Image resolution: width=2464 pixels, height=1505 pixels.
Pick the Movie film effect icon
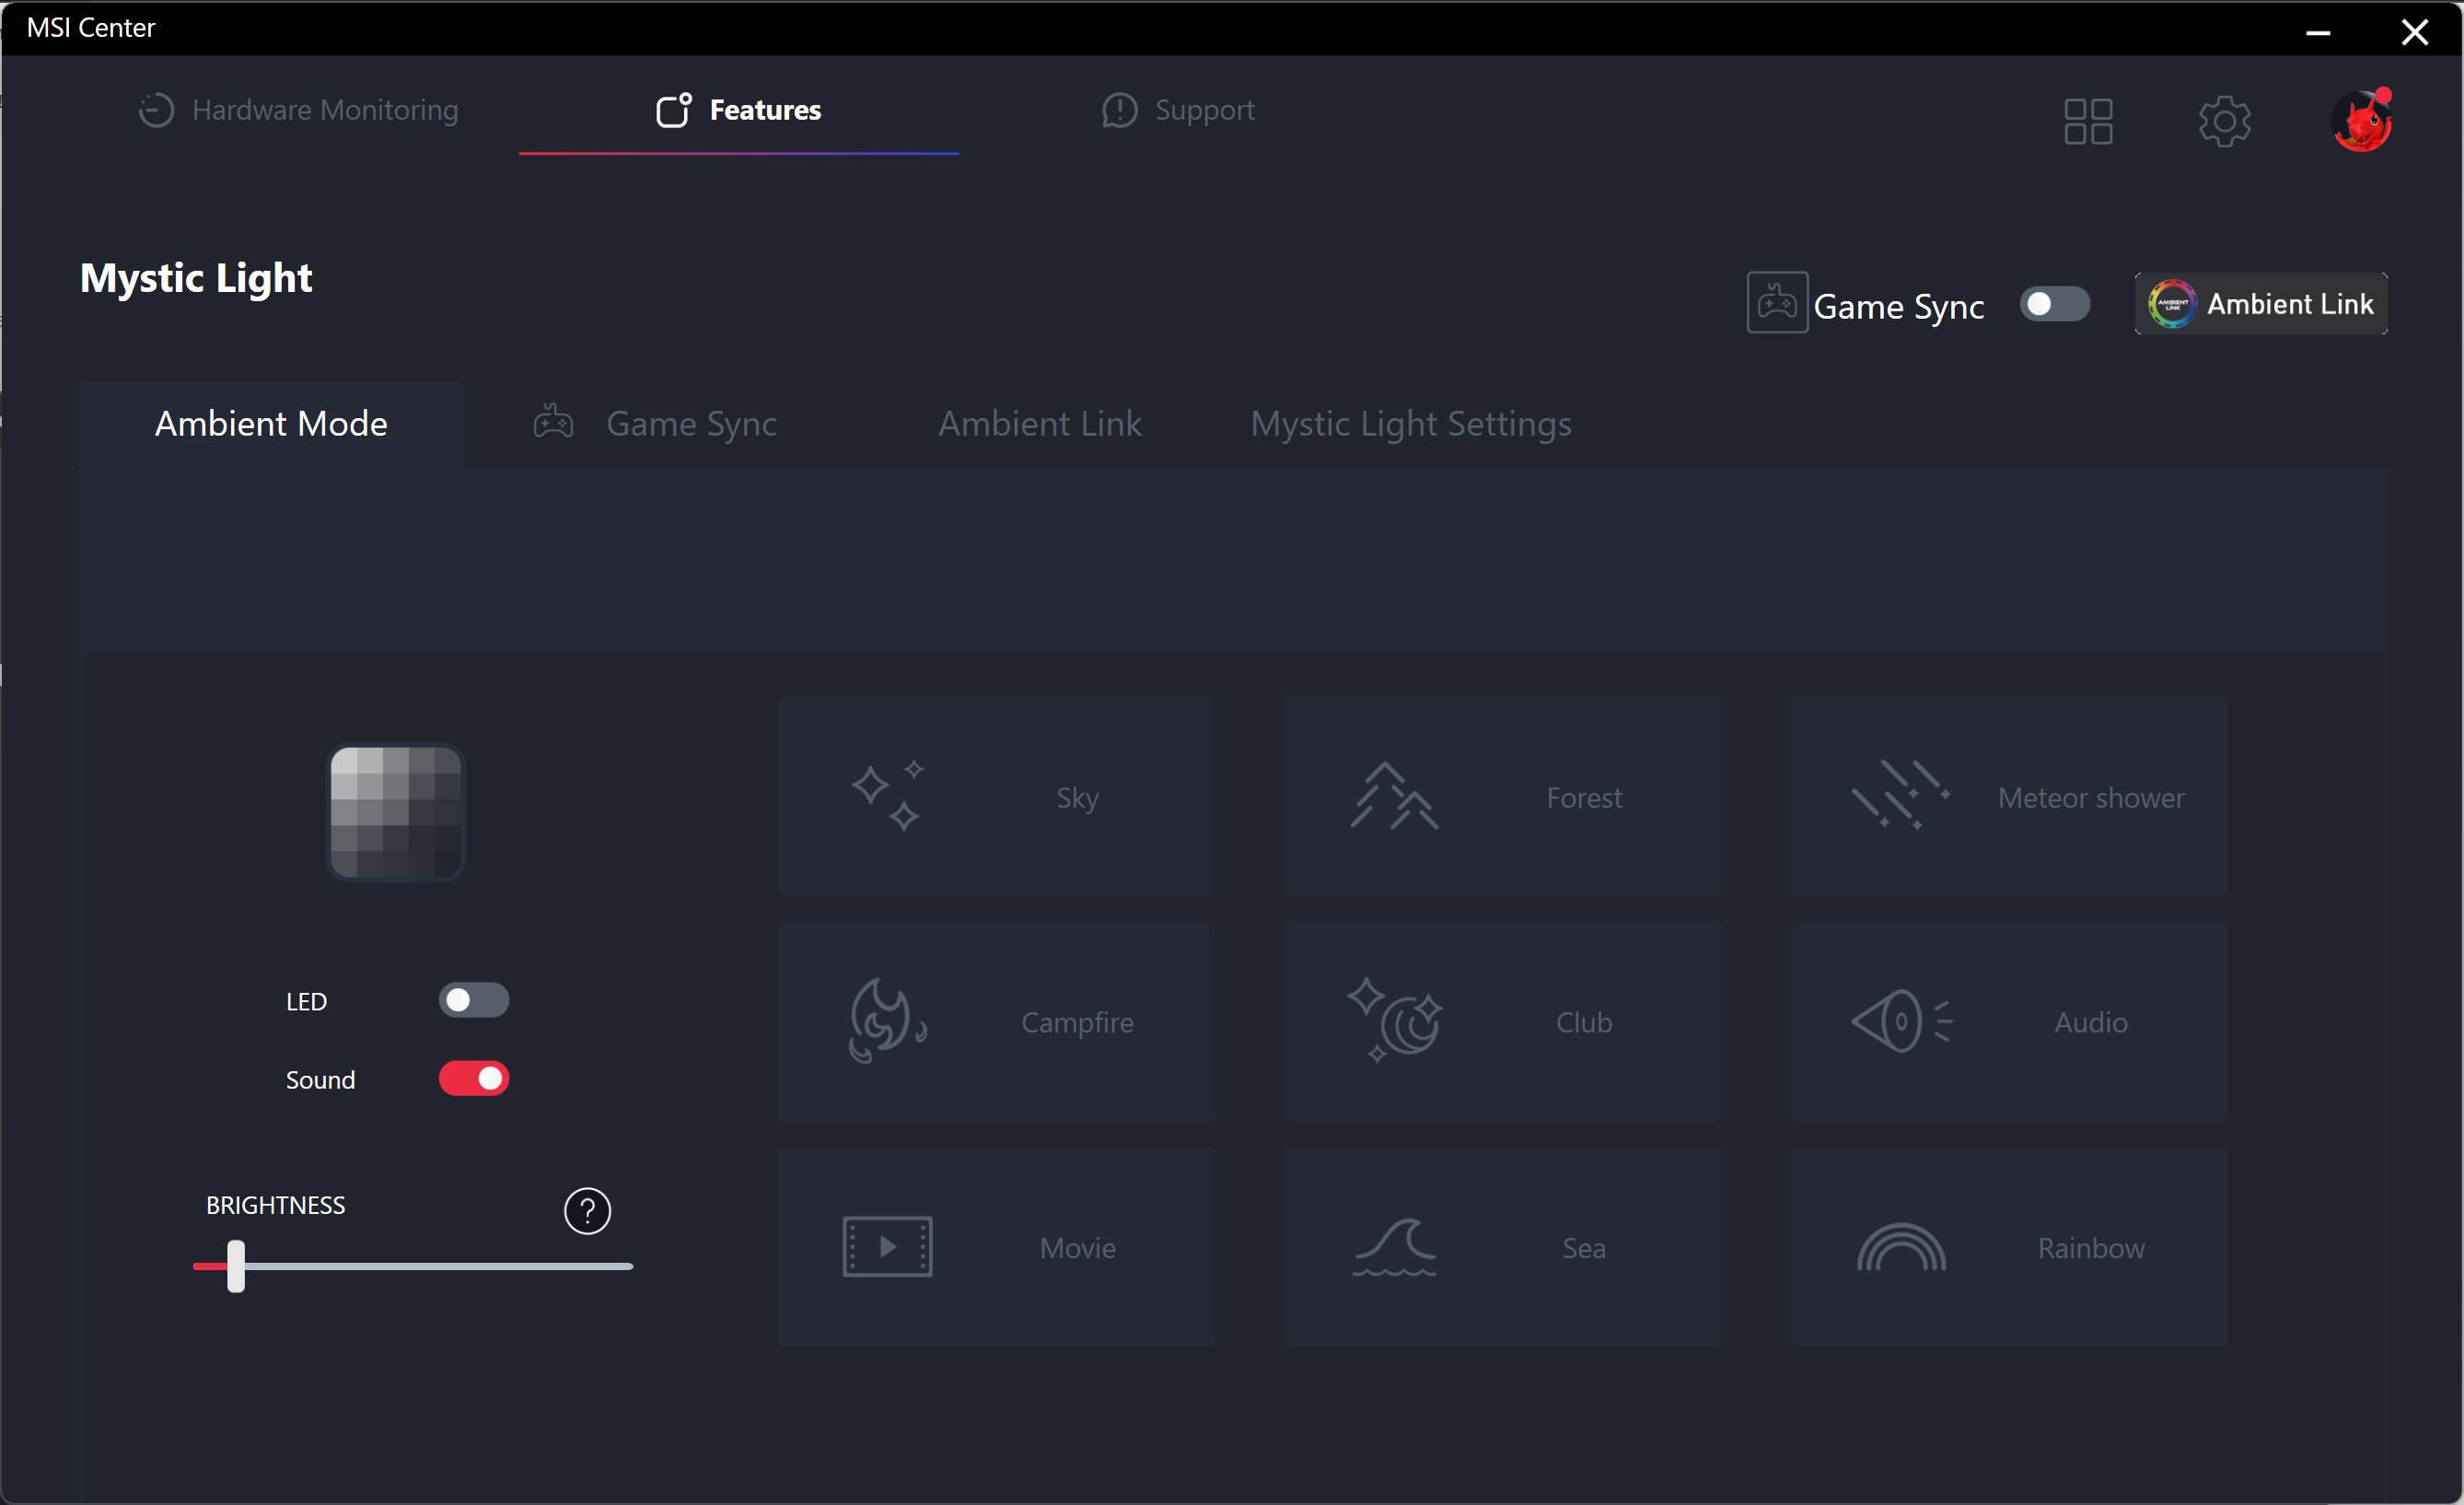[x=888, y=1247]
